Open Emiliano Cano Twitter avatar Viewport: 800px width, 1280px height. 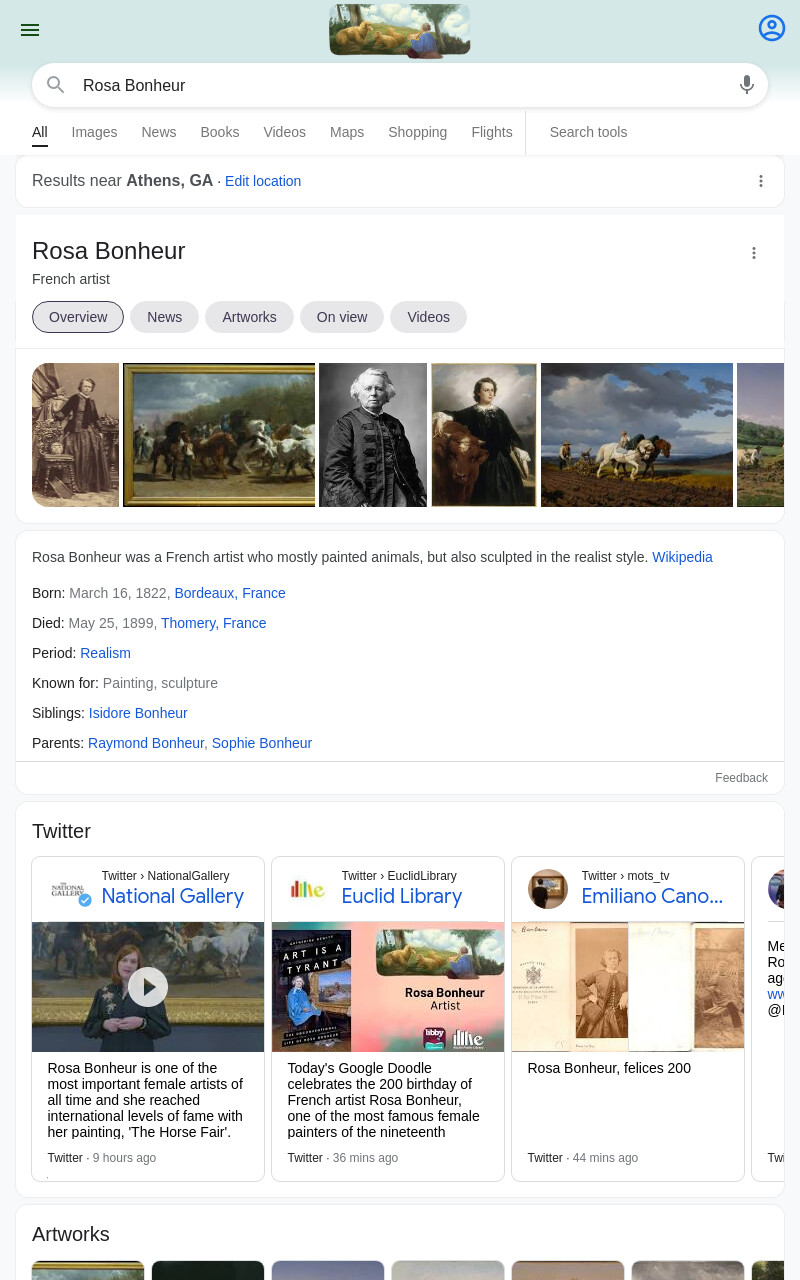coord(548,889)
